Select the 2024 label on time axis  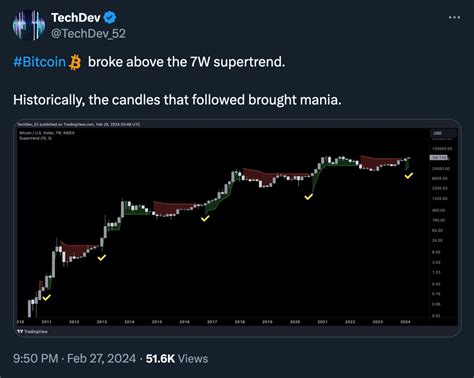[405, 322]
